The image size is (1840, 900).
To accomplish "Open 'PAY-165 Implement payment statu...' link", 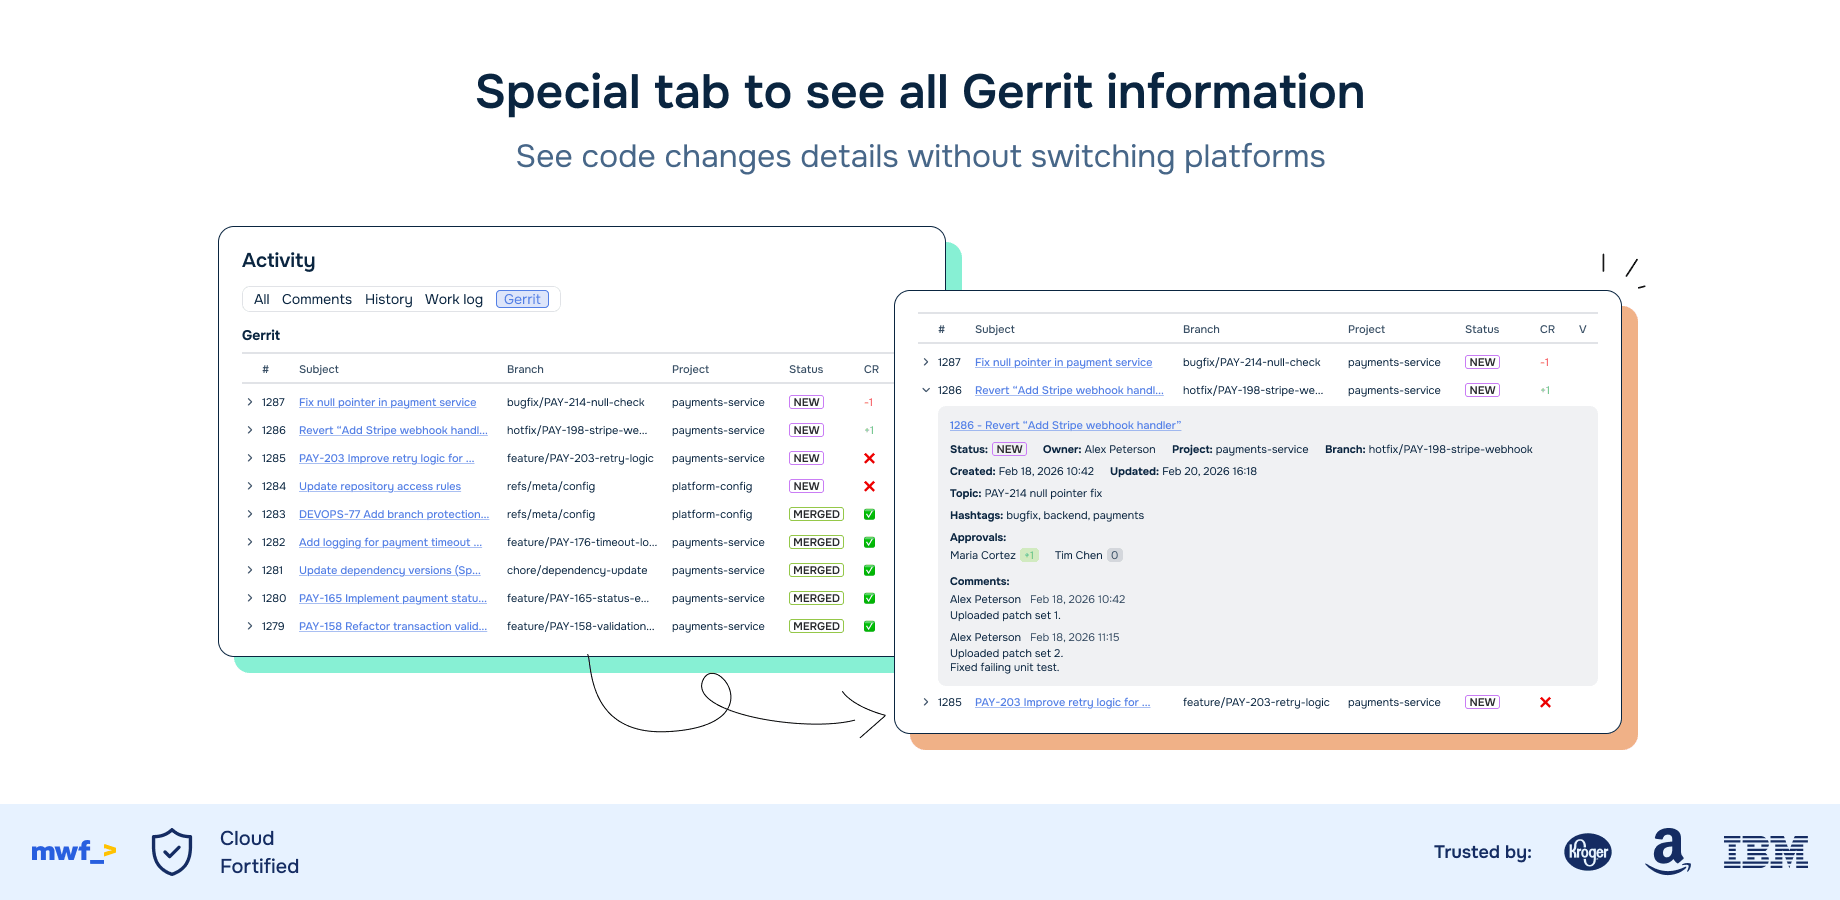I will tap(393, 598).
